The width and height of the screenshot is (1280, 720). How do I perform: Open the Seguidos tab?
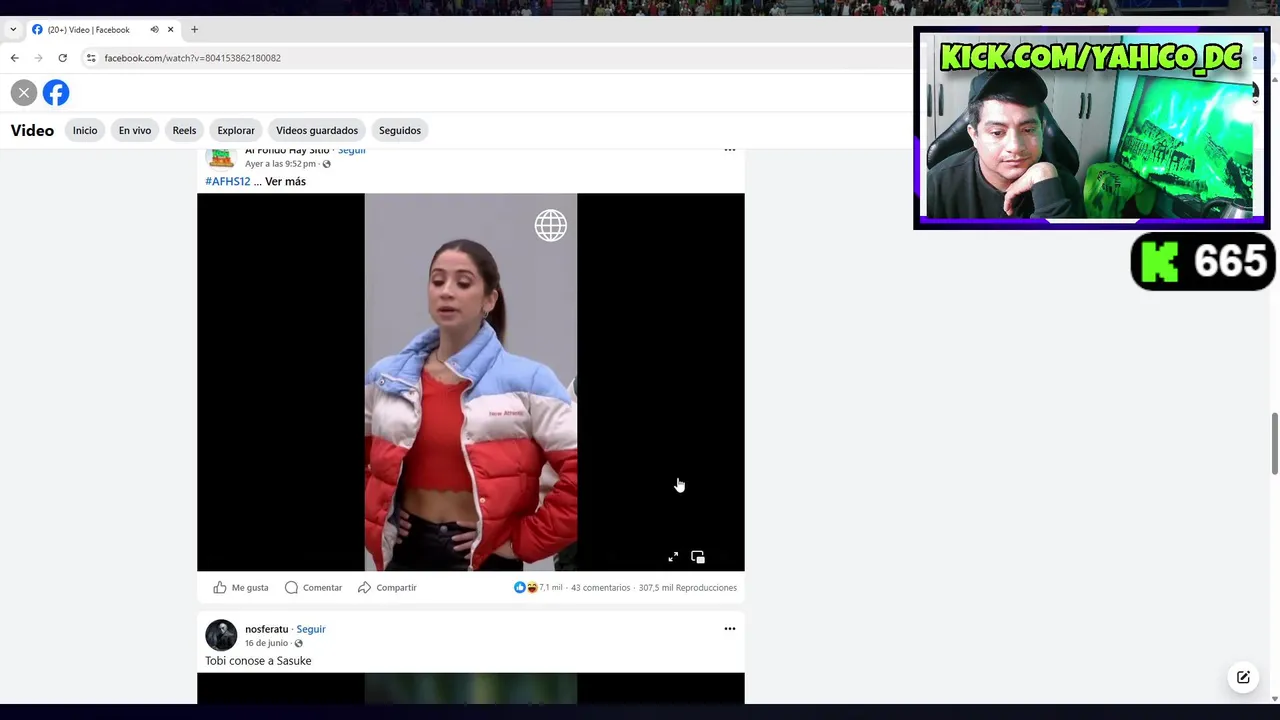pos(400,130)
